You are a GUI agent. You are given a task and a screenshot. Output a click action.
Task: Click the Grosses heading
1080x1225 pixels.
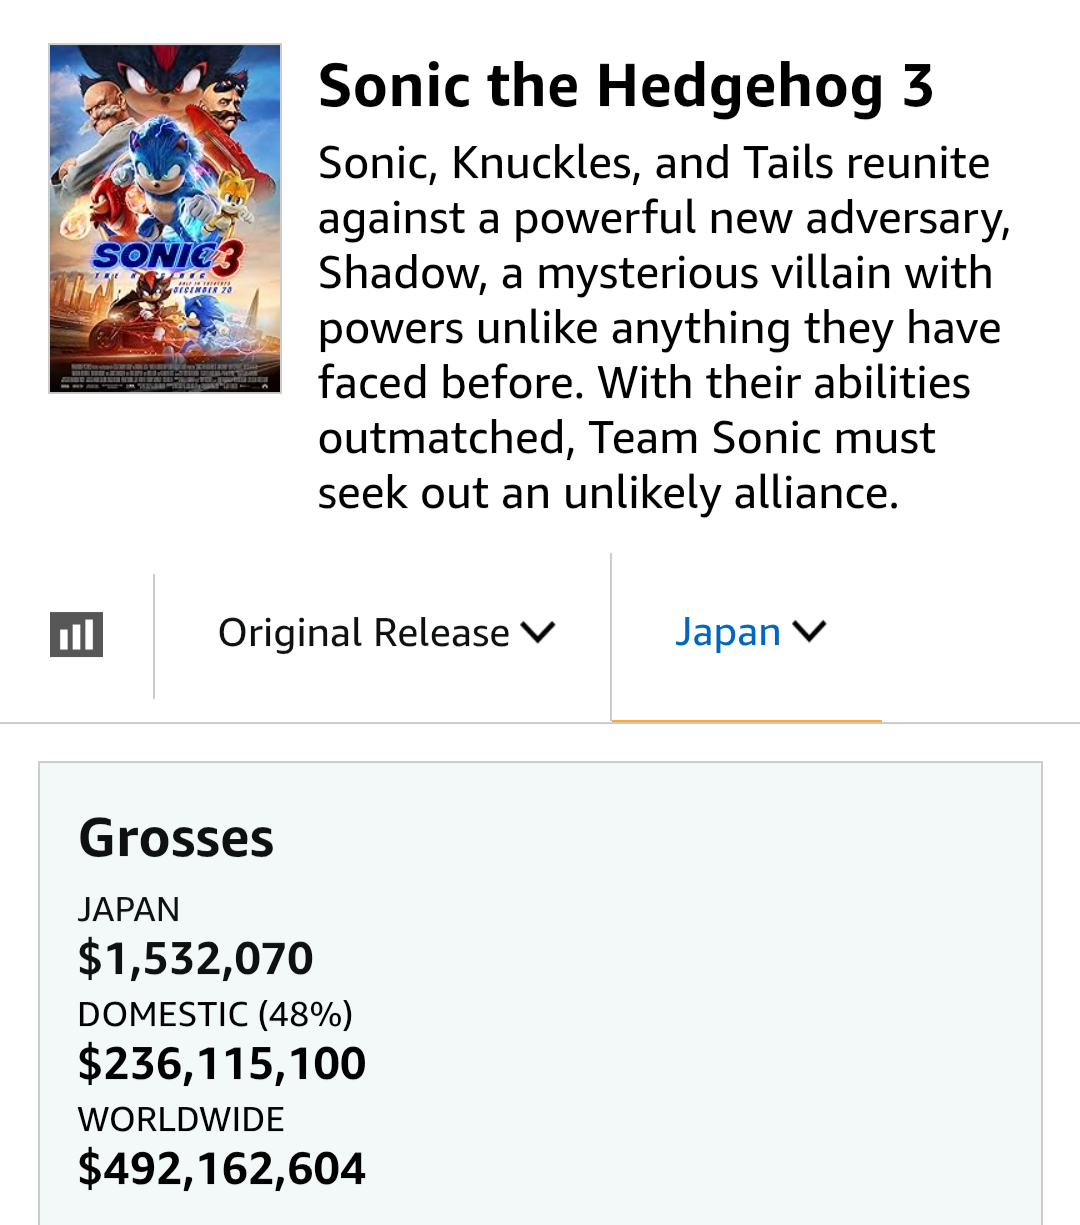[x=176, y=838]
